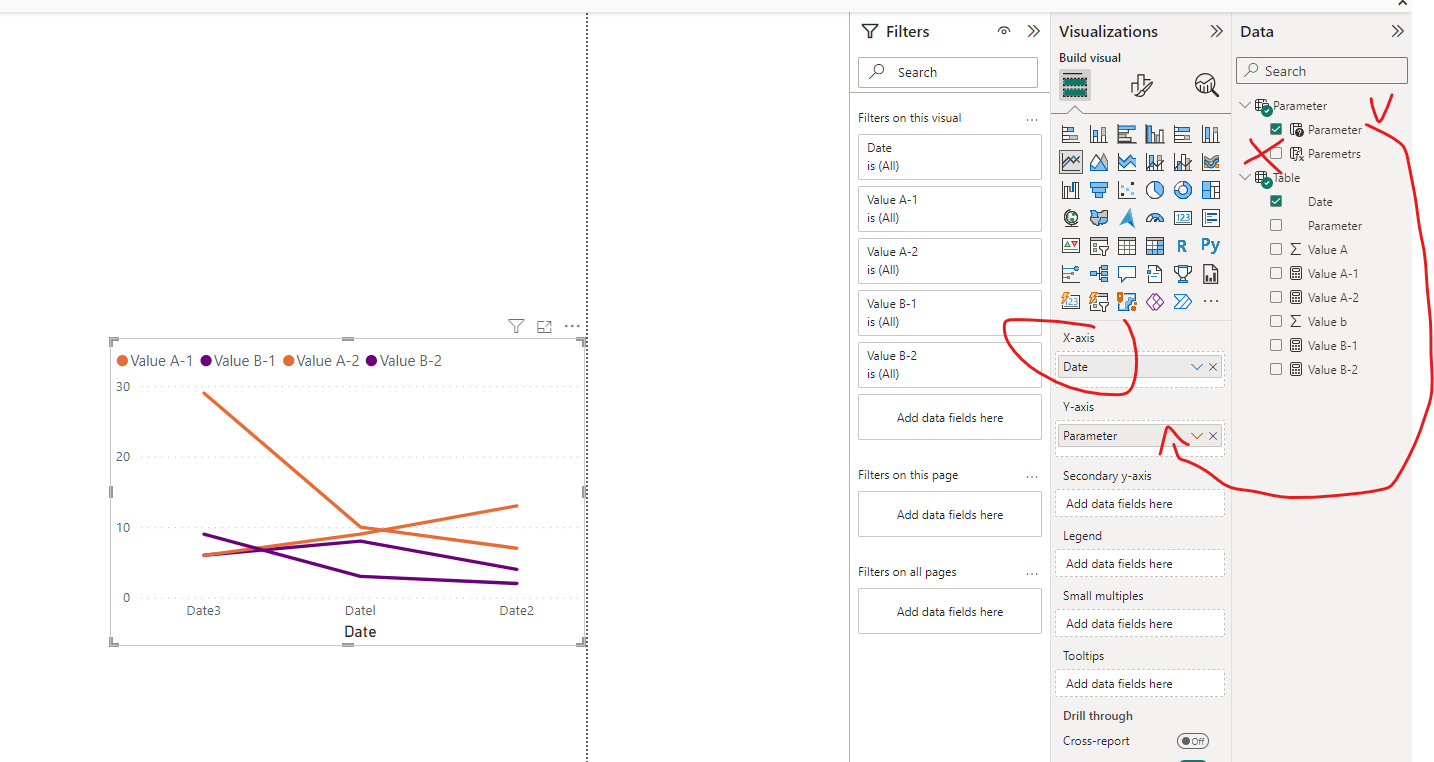Open the Value A-2 filter card
The width and height of the screenshot is (1434, 762).
coord(950,261)
